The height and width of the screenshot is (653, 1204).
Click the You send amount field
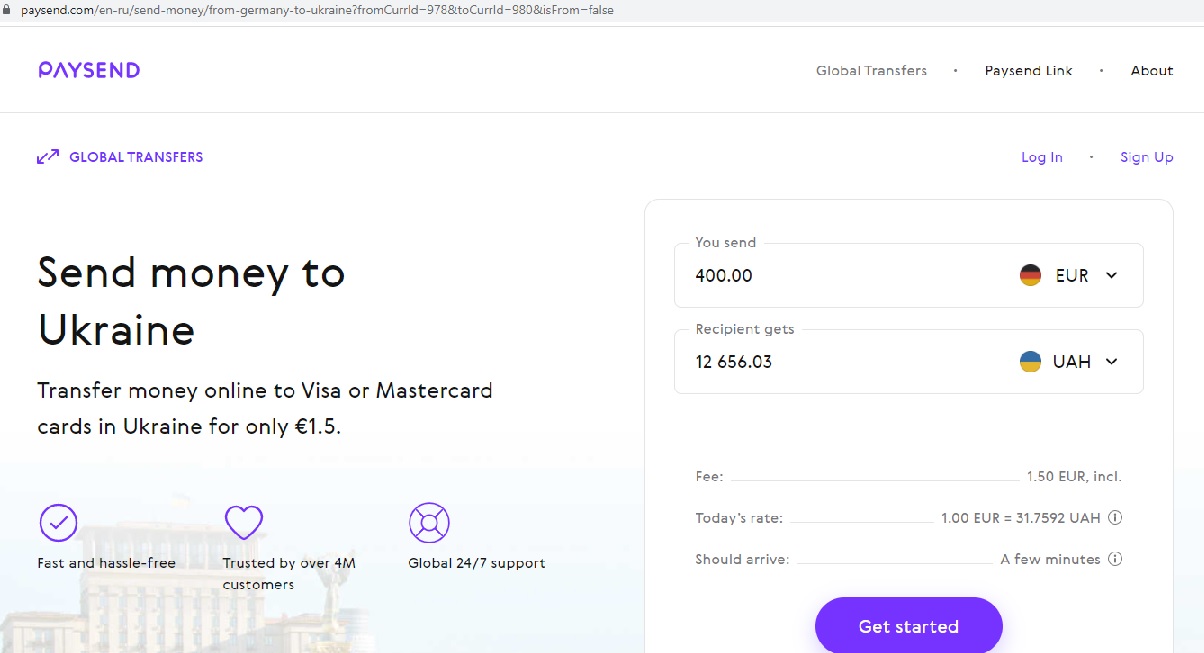(x=840, y=276)
